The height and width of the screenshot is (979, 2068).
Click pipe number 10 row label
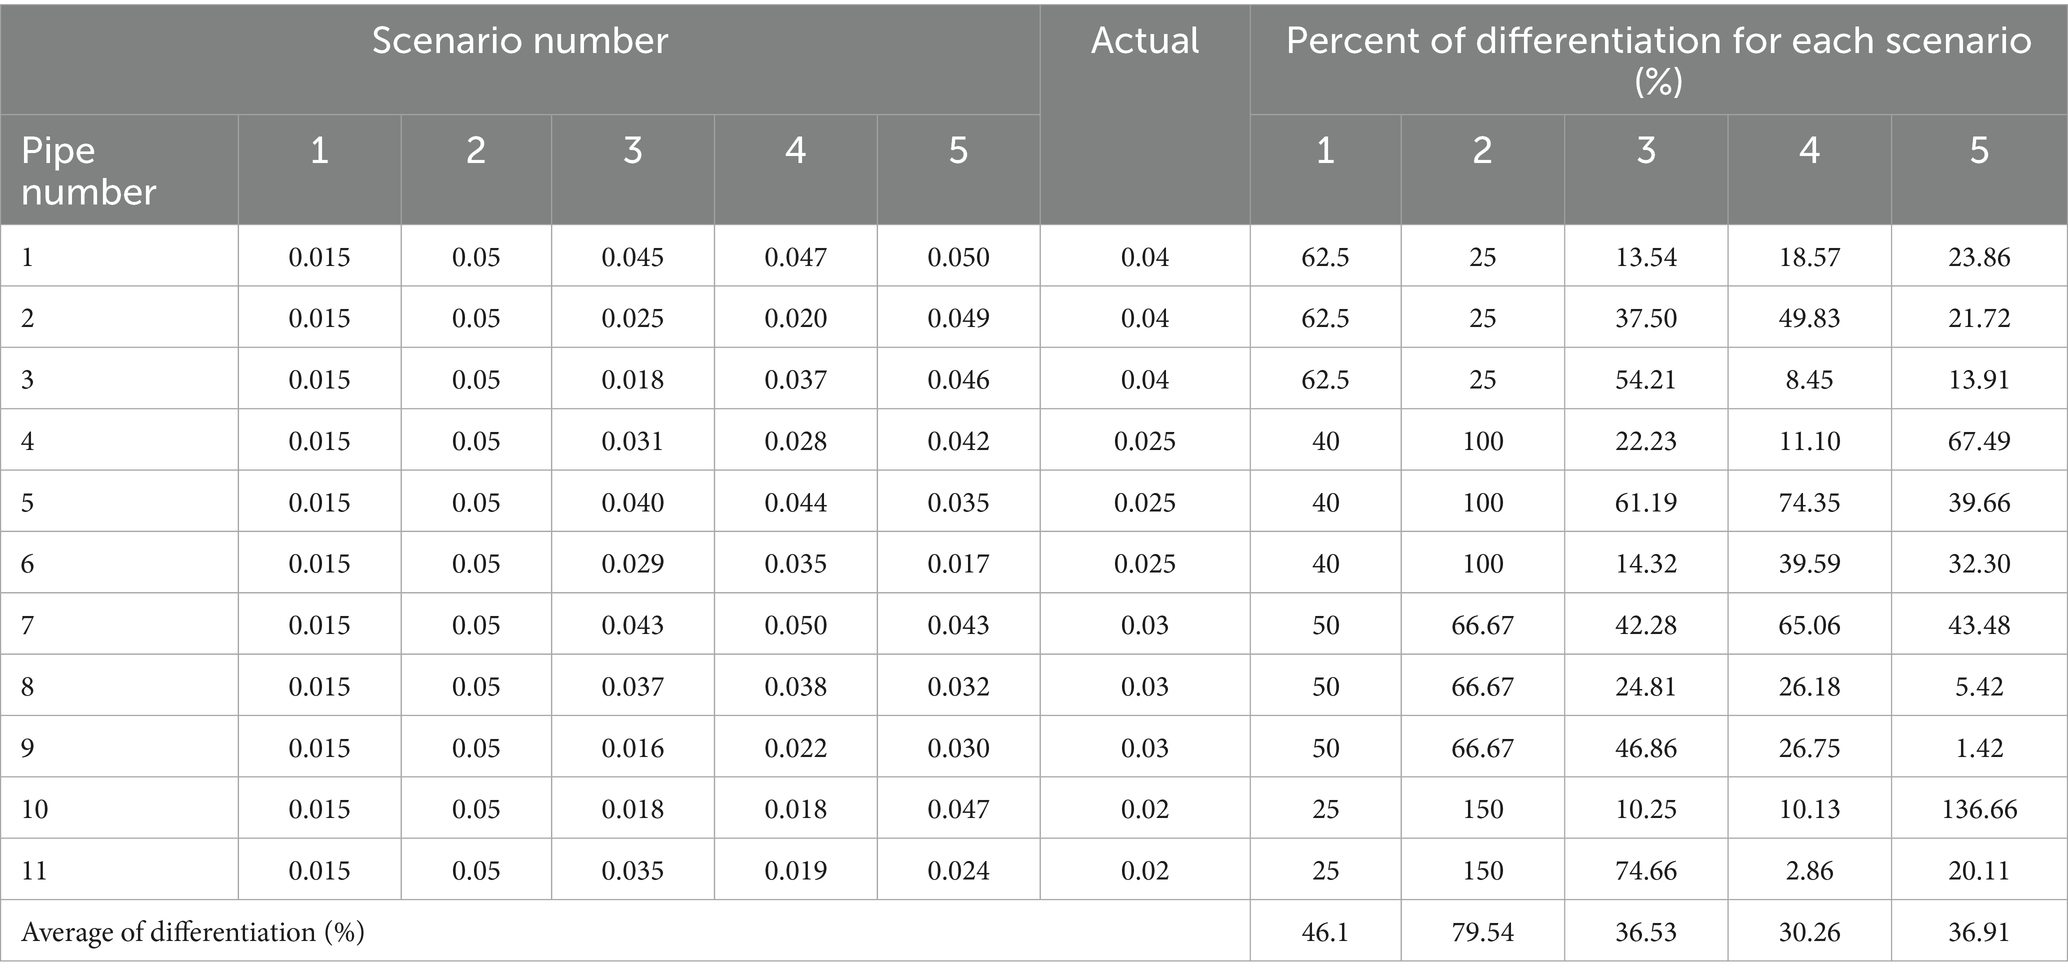click(x=35, y=809)
